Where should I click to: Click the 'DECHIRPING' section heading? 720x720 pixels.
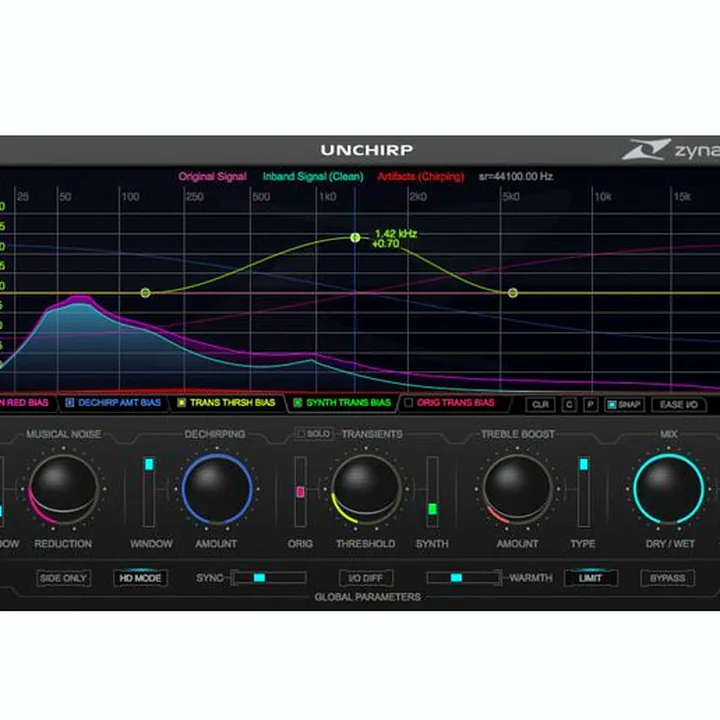(x=214, y=434)
